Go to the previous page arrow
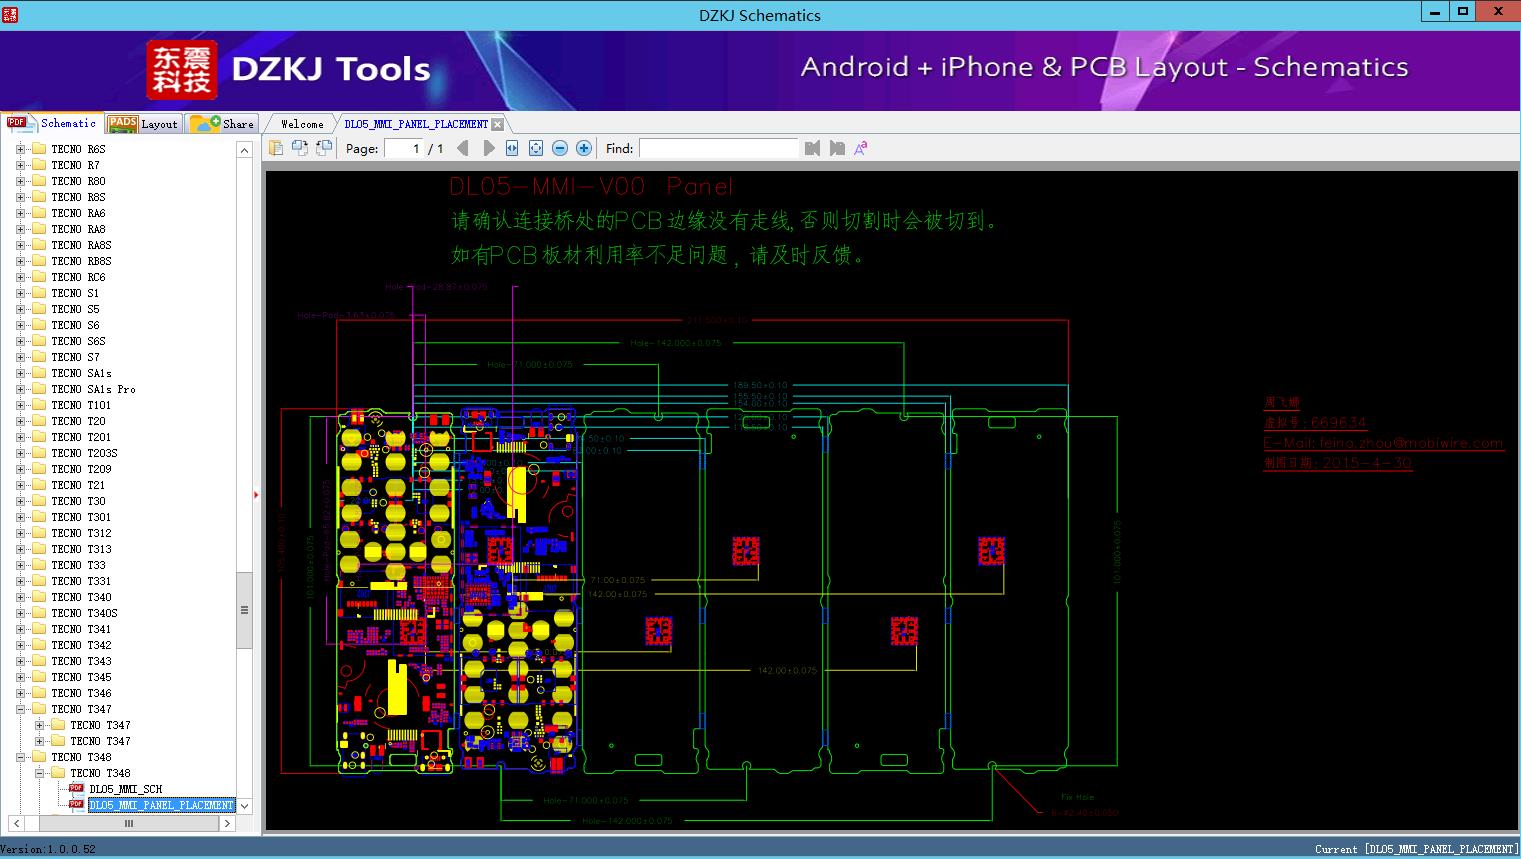1521x859 pixels. (x=463, y=148)
